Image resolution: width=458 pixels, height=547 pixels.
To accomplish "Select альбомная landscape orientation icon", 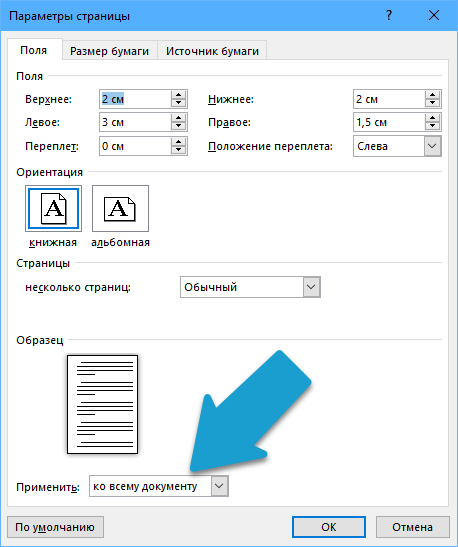I will pyautogui.click(x=120, y=209).
